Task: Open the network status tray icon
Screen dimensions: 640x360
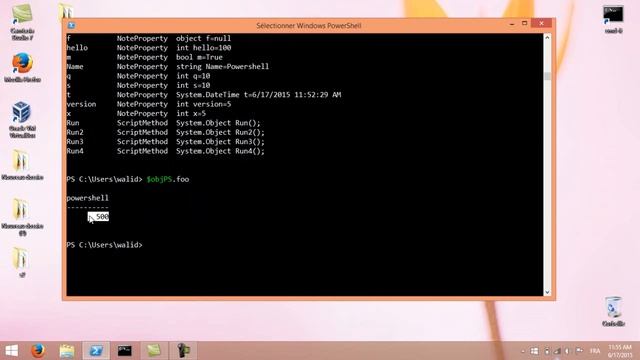Action: (x=557, y=351)
